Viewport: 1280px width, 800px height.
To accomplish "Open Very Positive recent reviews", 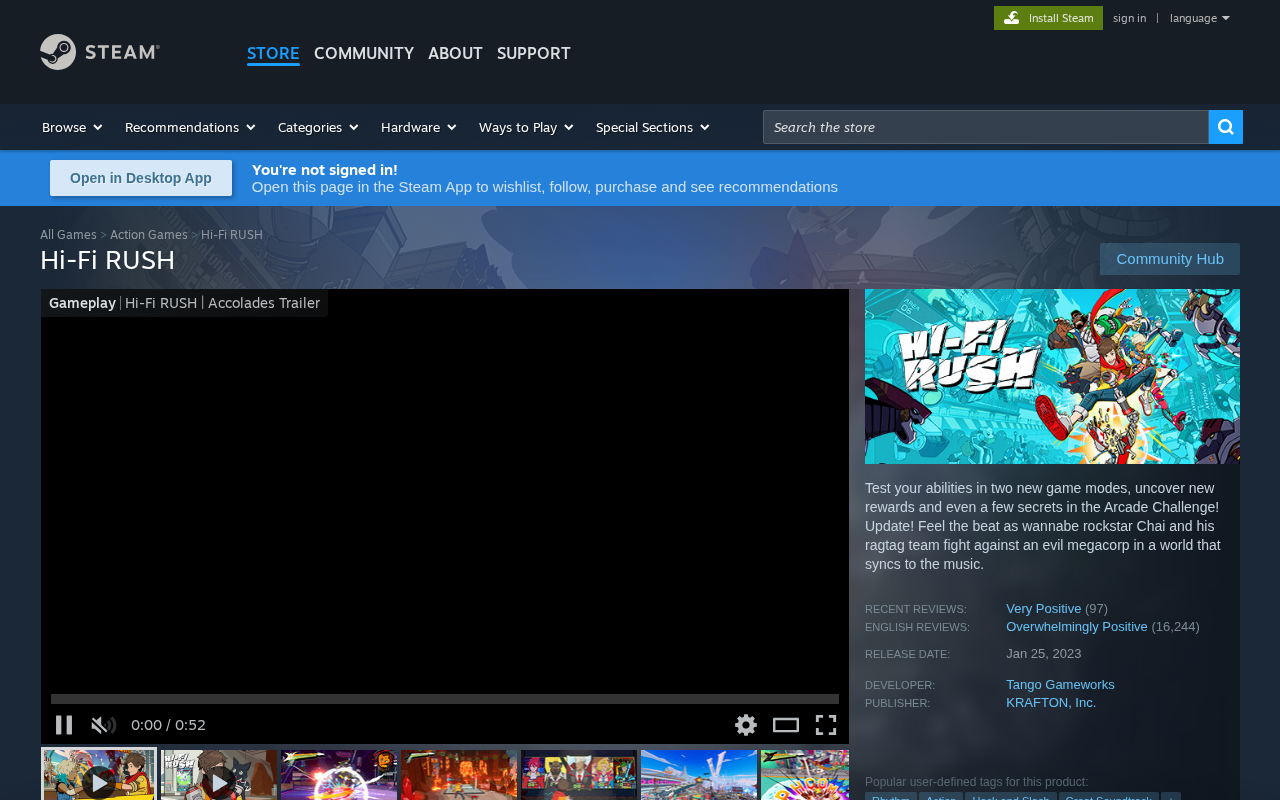I will (1043, 609).
